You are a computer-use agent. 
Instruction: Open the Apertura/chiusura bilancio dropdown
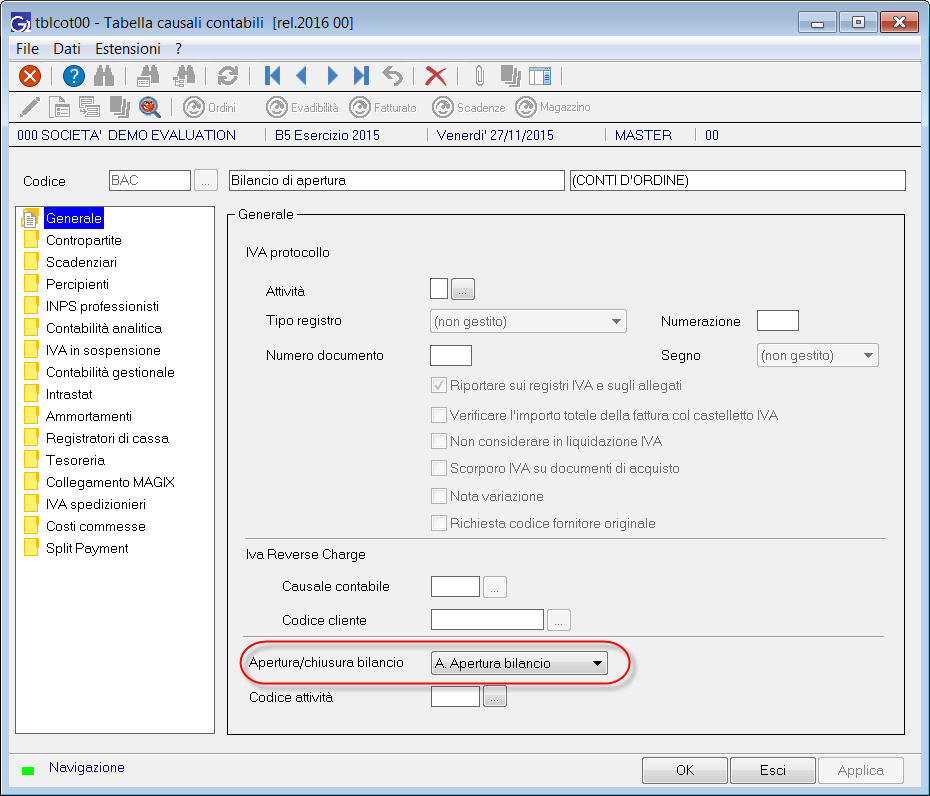point(519,663)
